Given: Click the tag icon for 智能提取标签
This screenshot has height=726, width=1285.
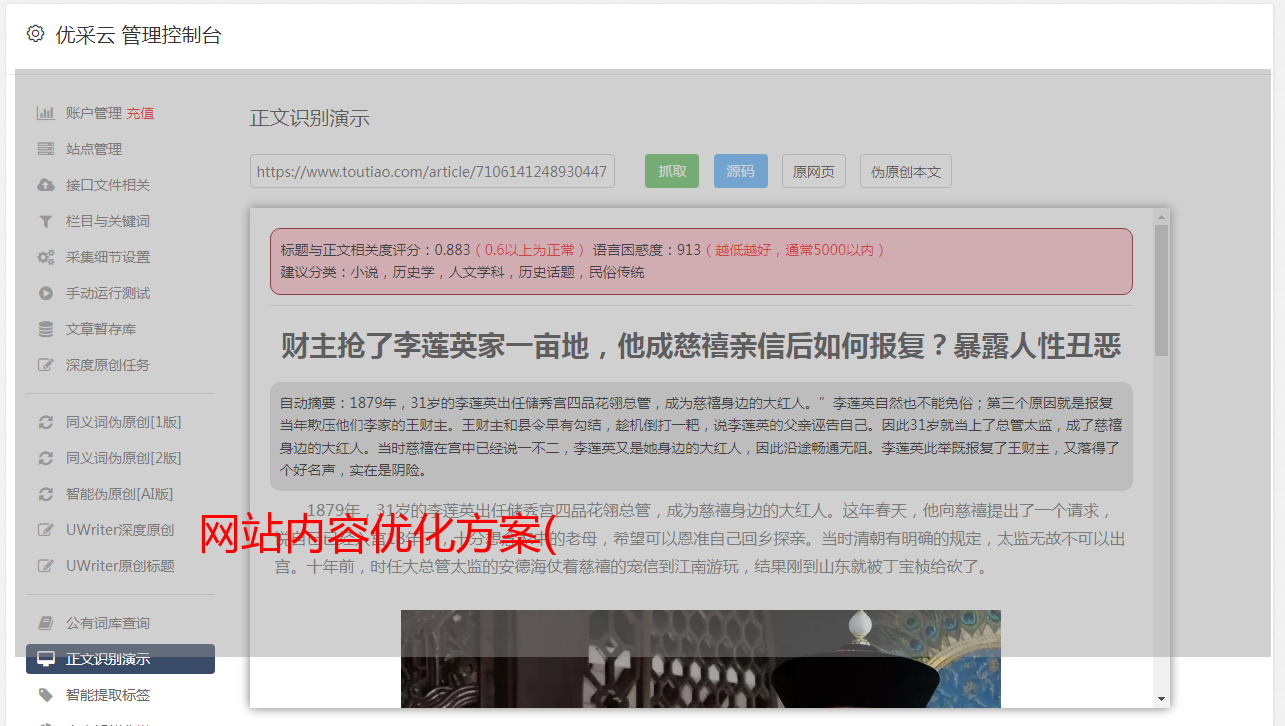Looking at the screenshot, I should point(45,695).
